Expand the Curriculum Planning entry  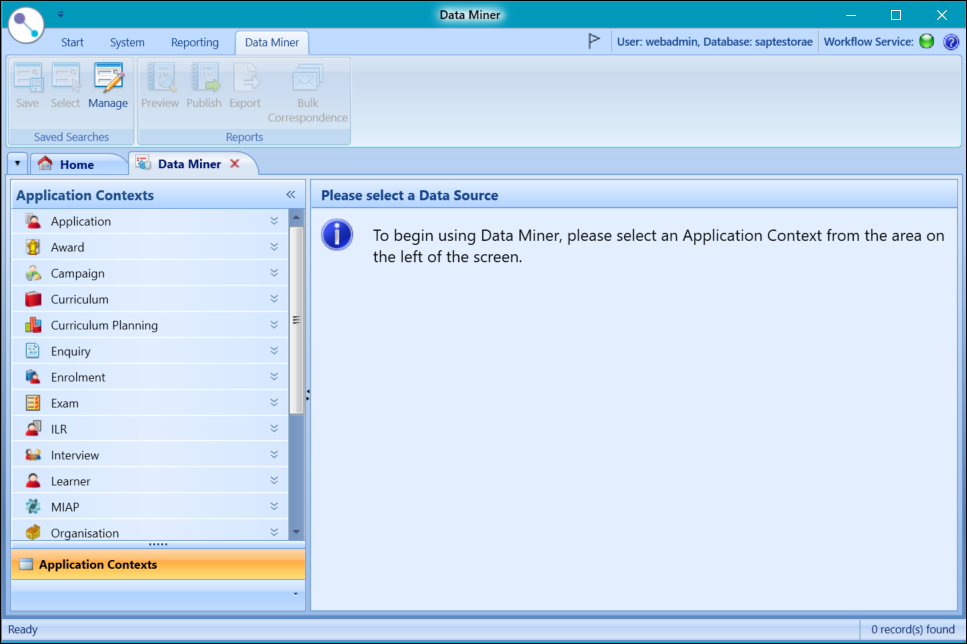tap(274, 324)
